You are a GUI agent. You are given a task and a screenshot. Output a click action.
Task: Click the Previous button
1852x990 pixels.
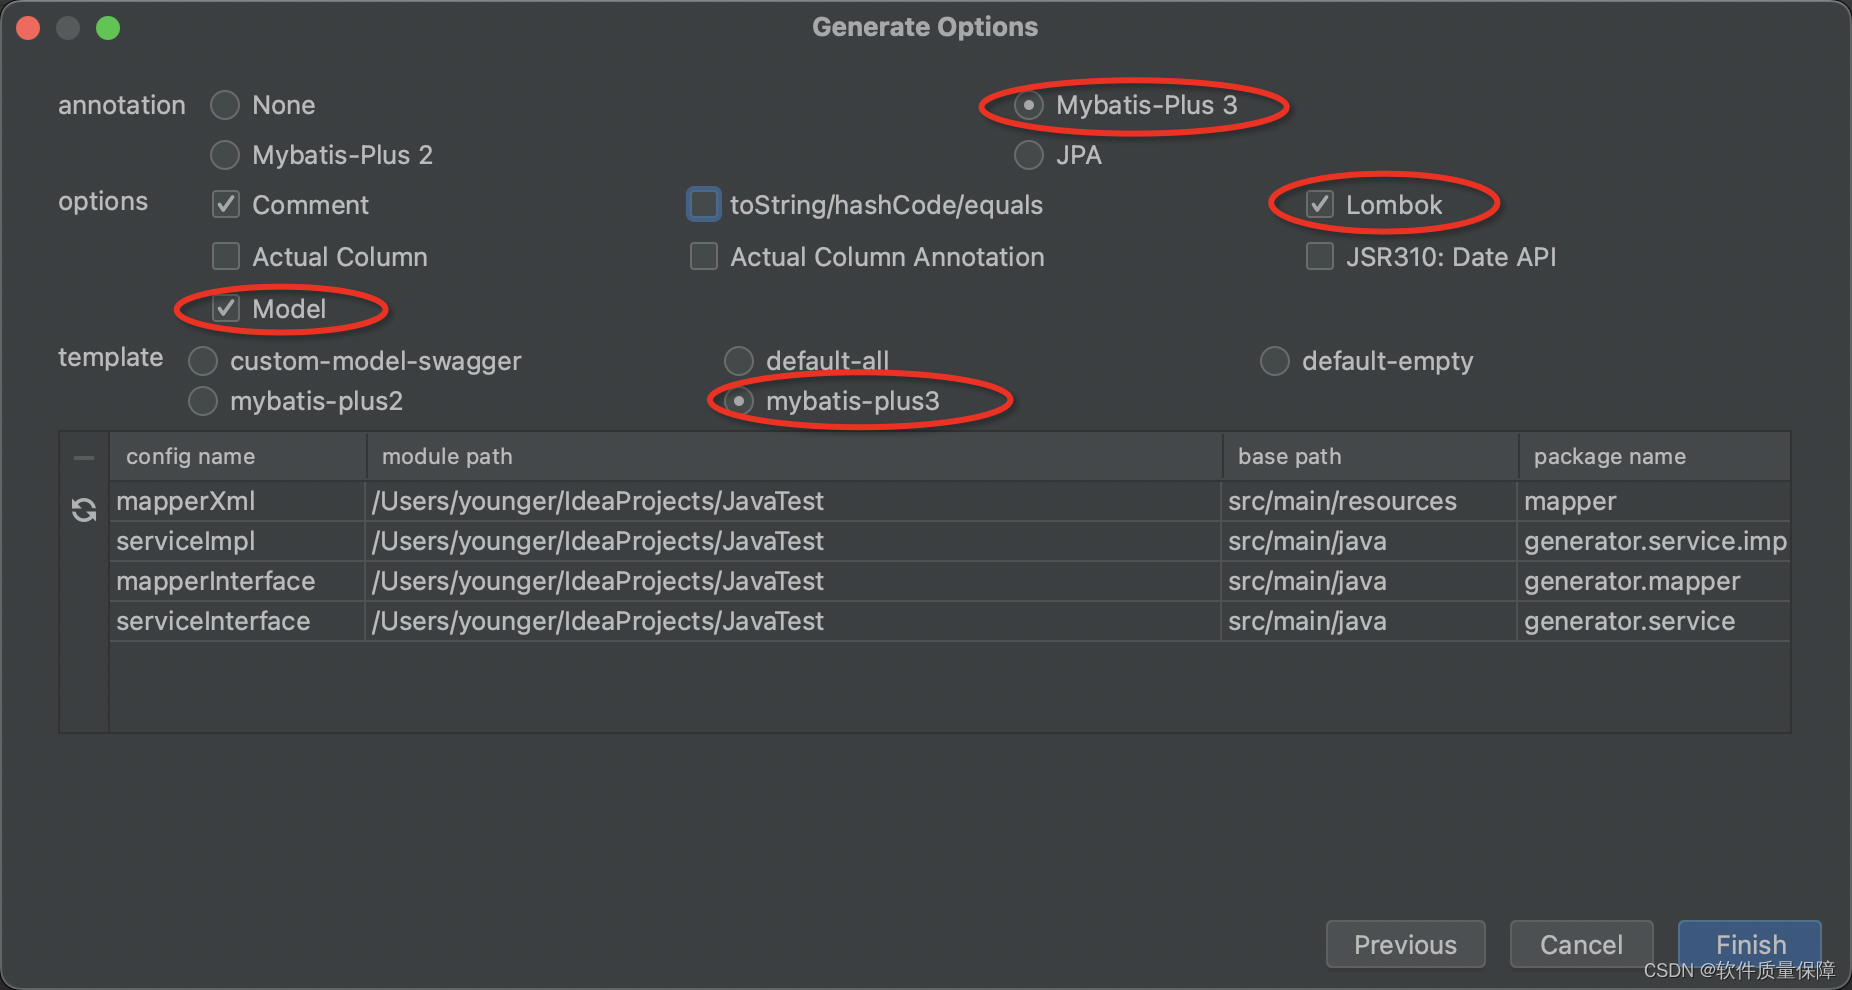(x=1405, y=944)
